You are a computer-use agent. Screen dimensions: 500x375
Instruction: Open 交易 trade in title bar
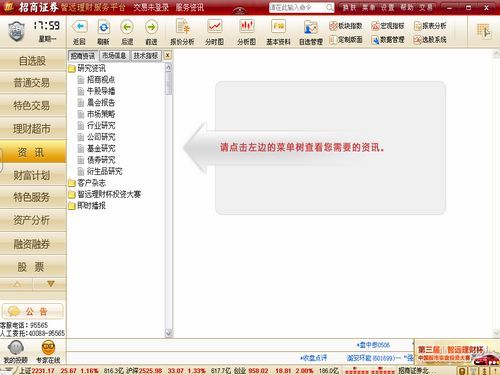pos(426,7)
